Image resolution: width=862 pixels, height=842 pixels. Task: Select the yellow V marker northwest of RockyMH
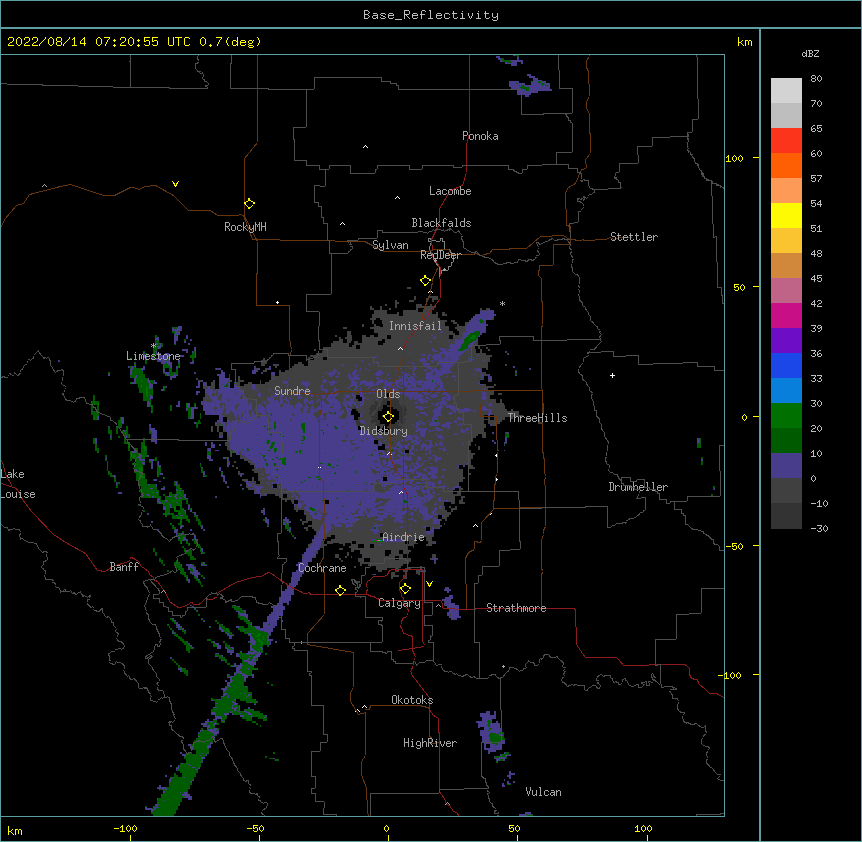pyautogui.click(x=175, y=184)
